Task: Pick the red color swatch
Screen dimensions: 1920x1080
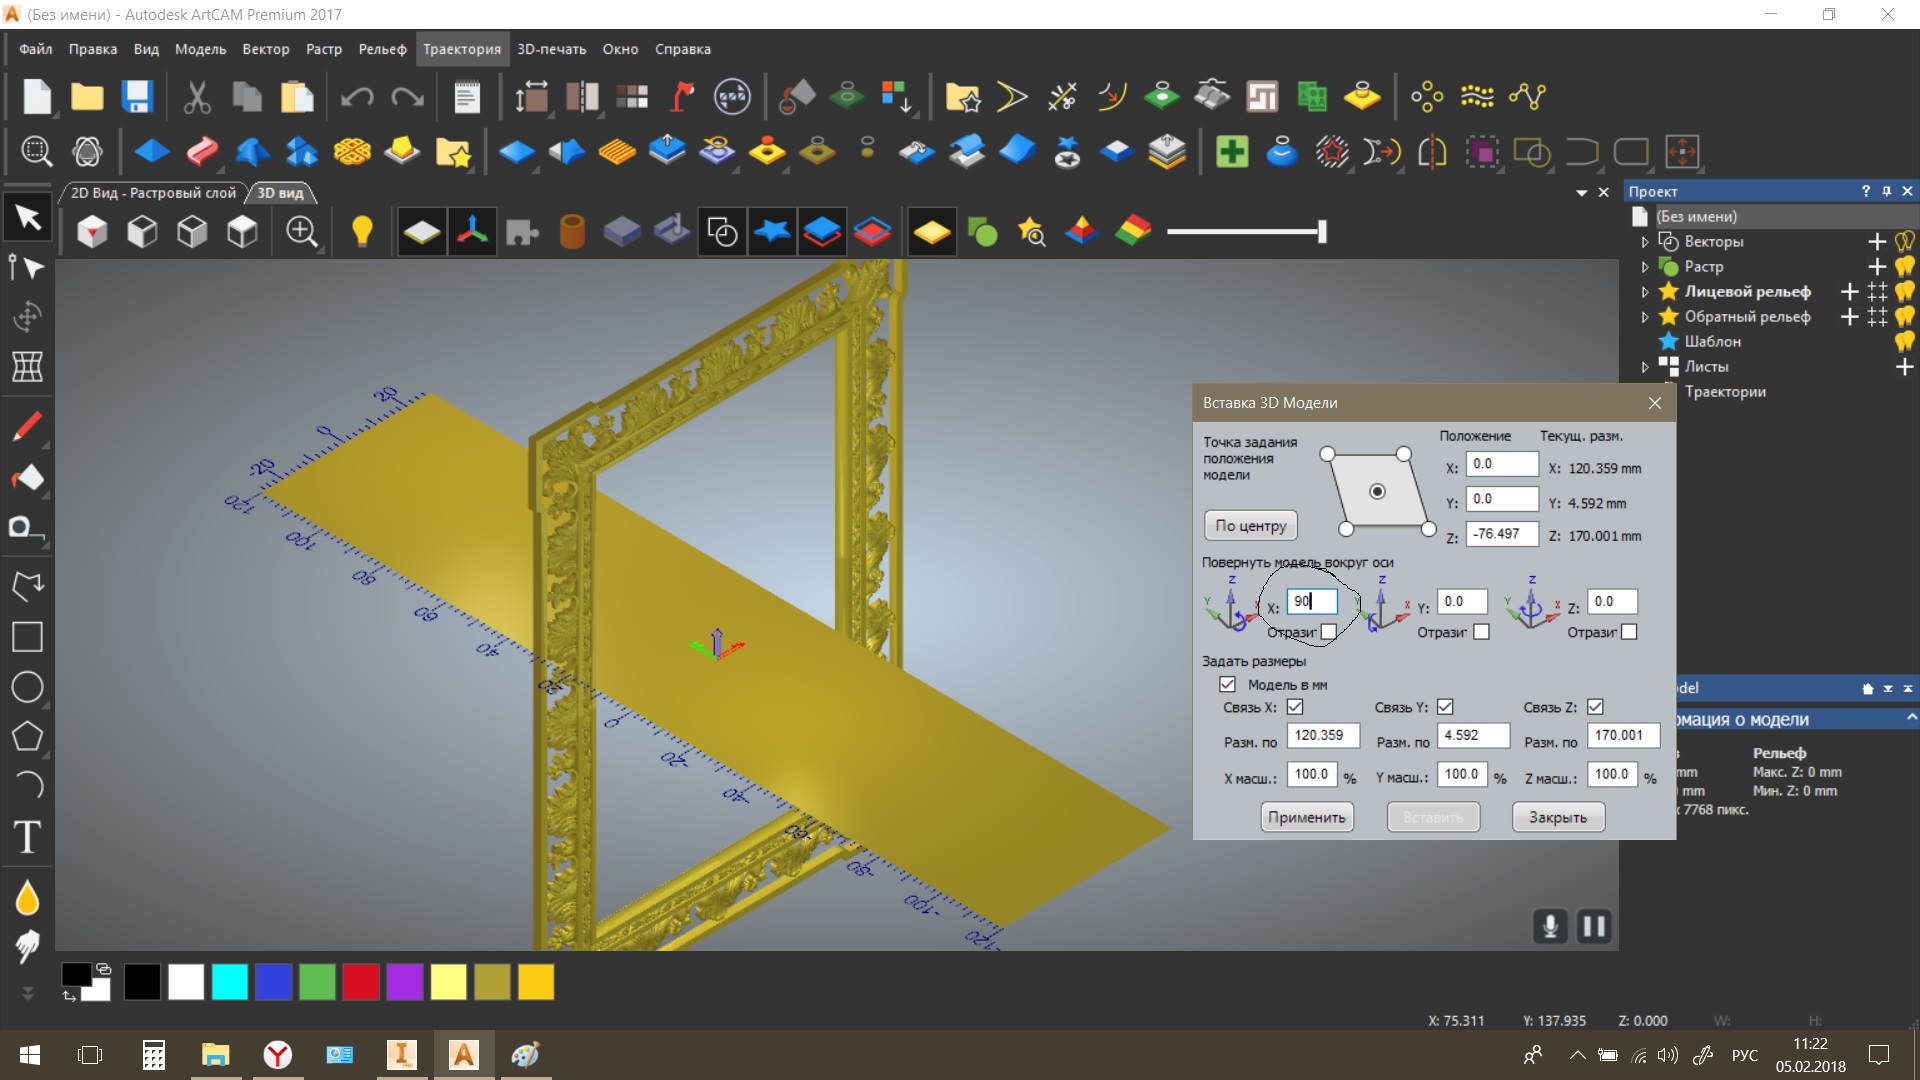Action: (361, 982)
